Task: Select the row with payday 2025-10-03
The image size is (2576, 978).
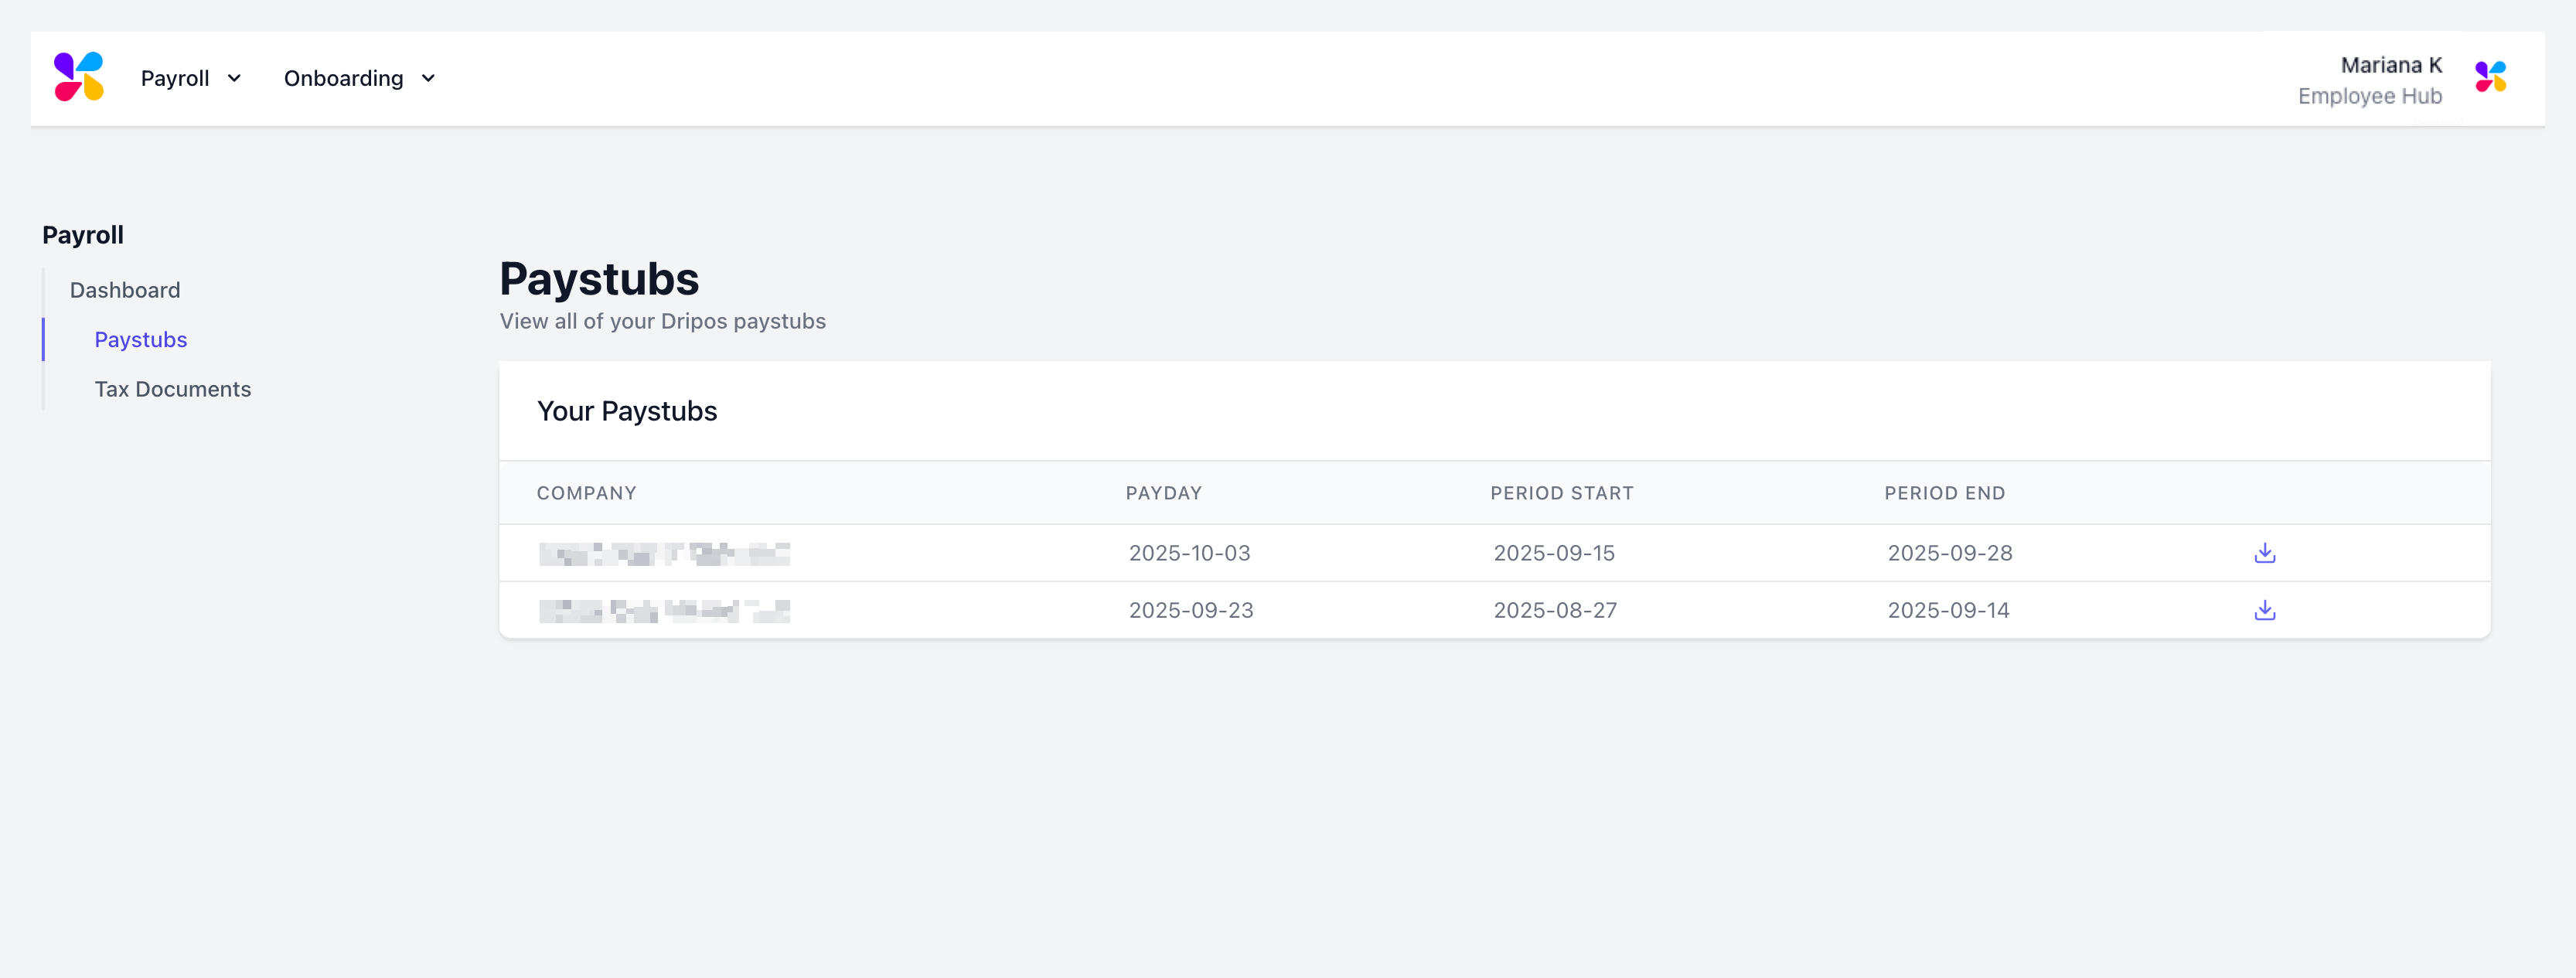Action: pyautogui.click(x=1189, y=553)
